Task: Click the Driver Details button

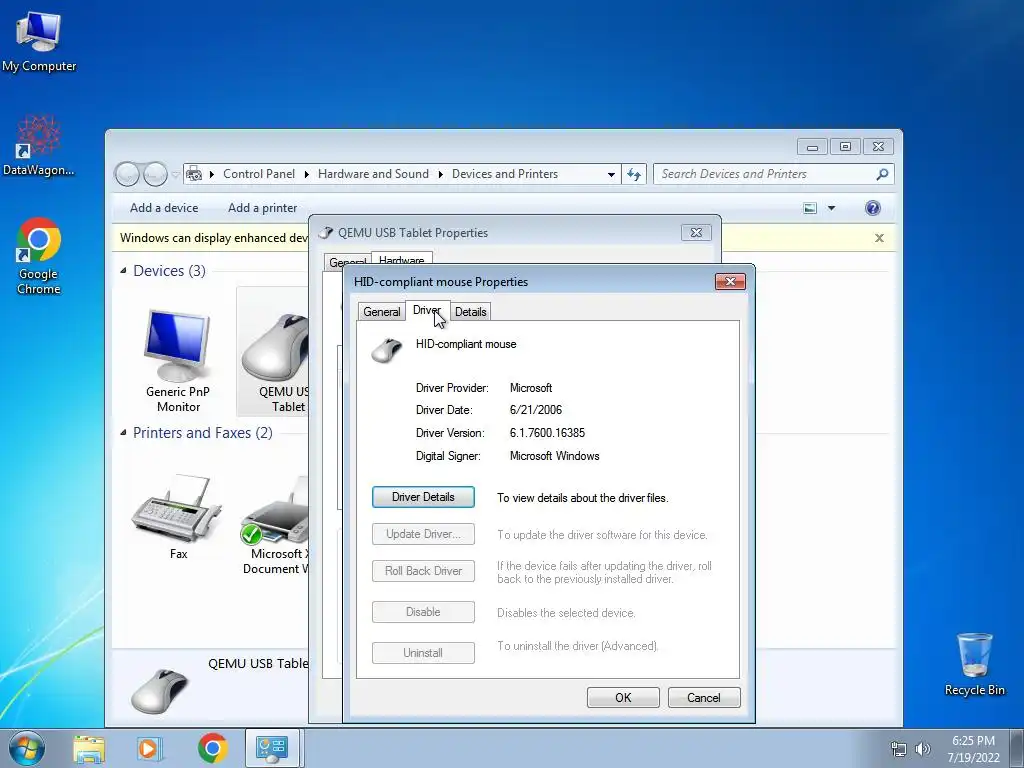Action: tap(423, 497)
